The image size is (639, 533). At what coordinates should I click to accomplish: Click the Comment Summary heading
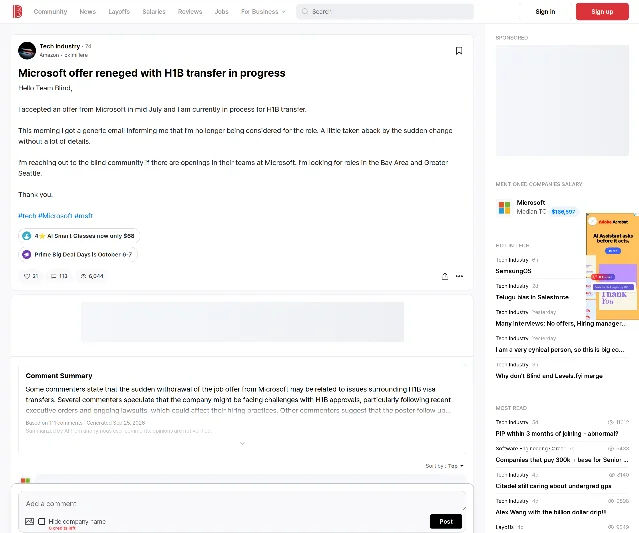[x=59, y=376]
